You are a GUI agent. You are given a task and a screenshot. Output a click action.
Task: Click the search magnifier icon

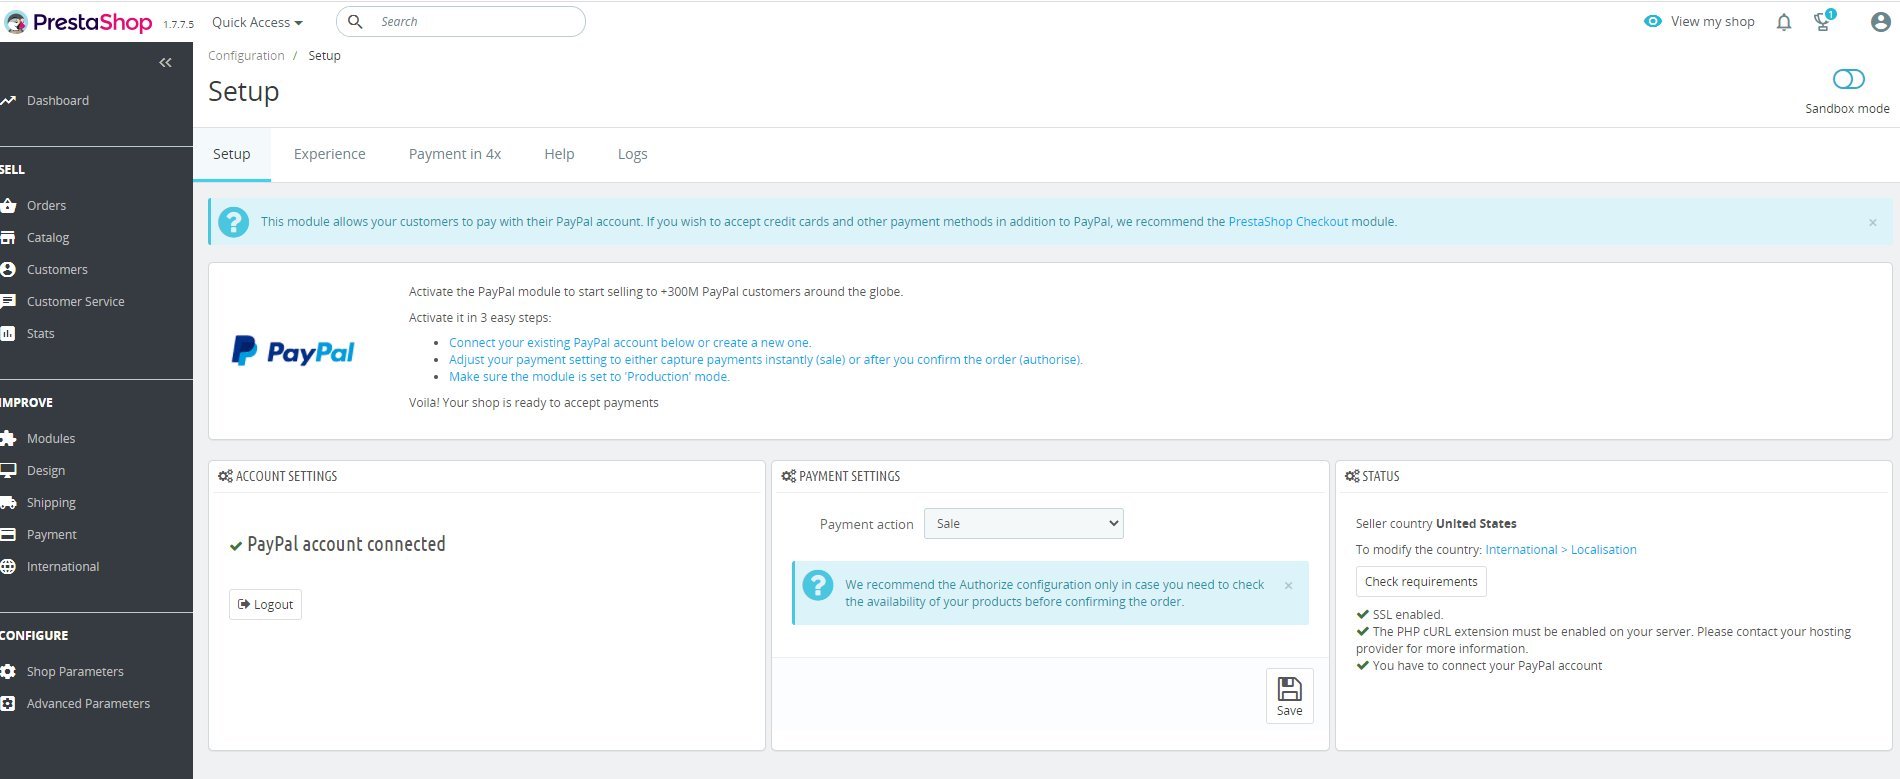355,21
